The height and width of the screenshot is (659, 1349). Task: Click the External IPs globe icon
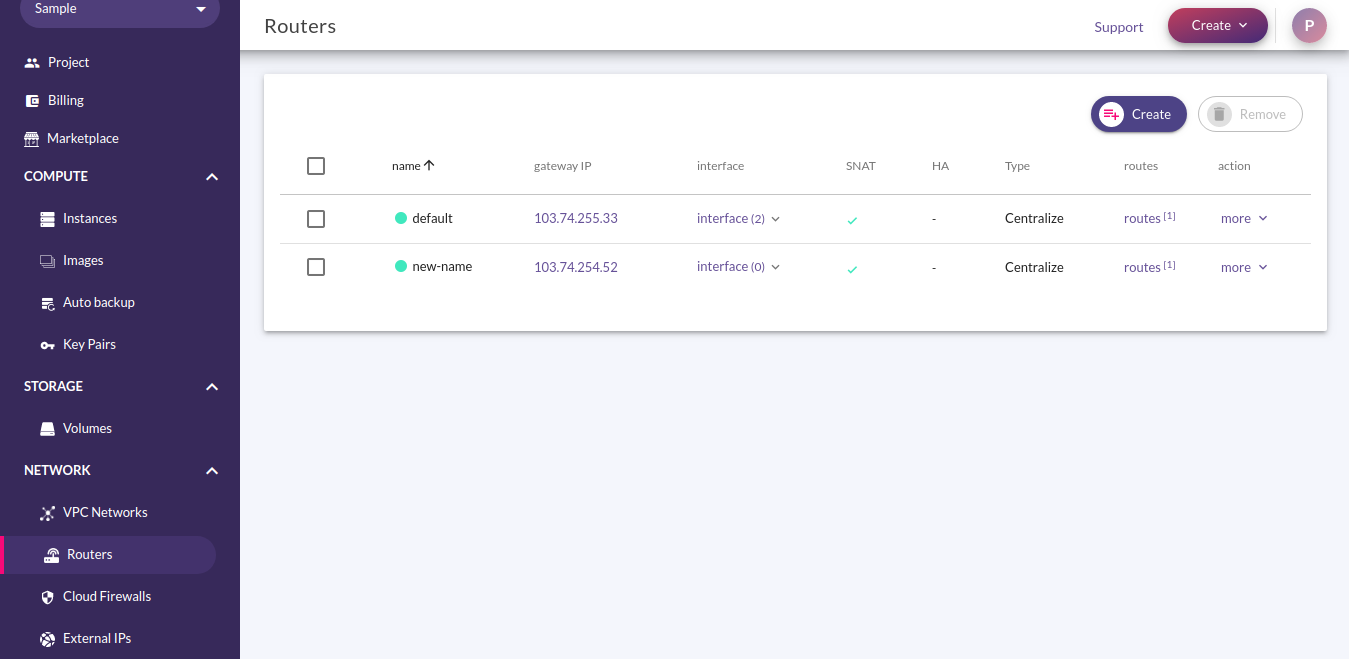[47, 638]
